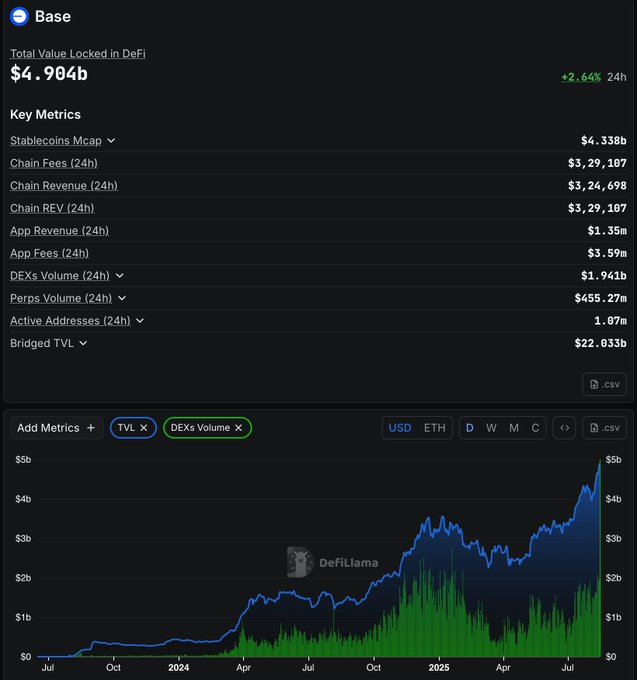Open Total Value Locked in DeFi link
Screen dimensions: 637x680
78,54
